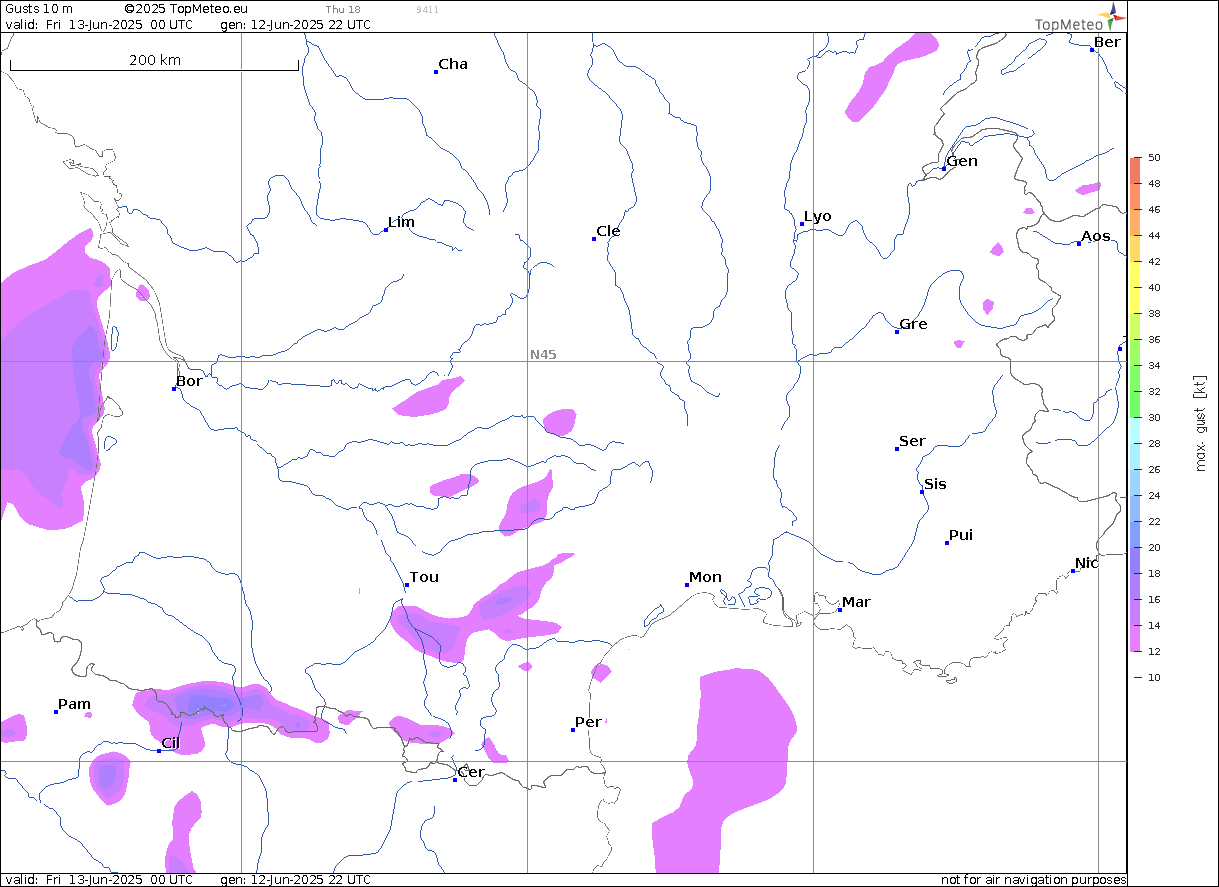1219x887 pixels.
Task: Select the Ser city label
Action: (912, 441)
